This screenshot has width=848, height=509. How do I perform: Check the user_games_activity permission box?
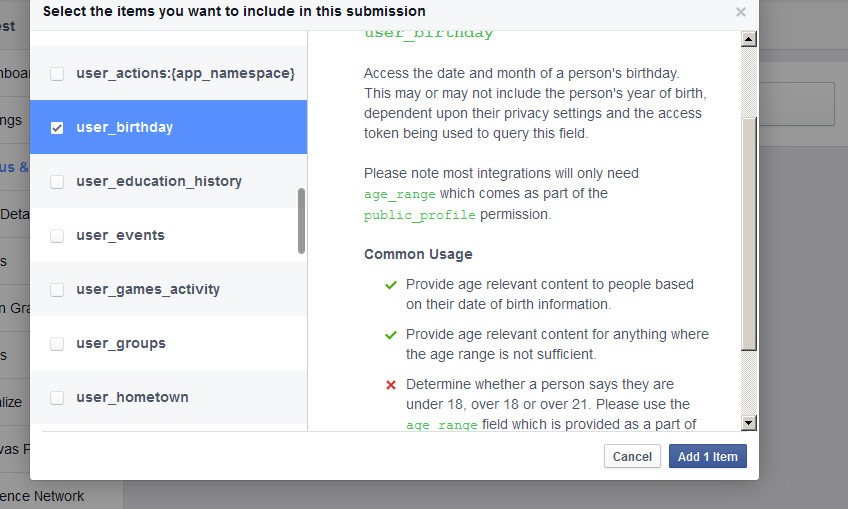57,290
